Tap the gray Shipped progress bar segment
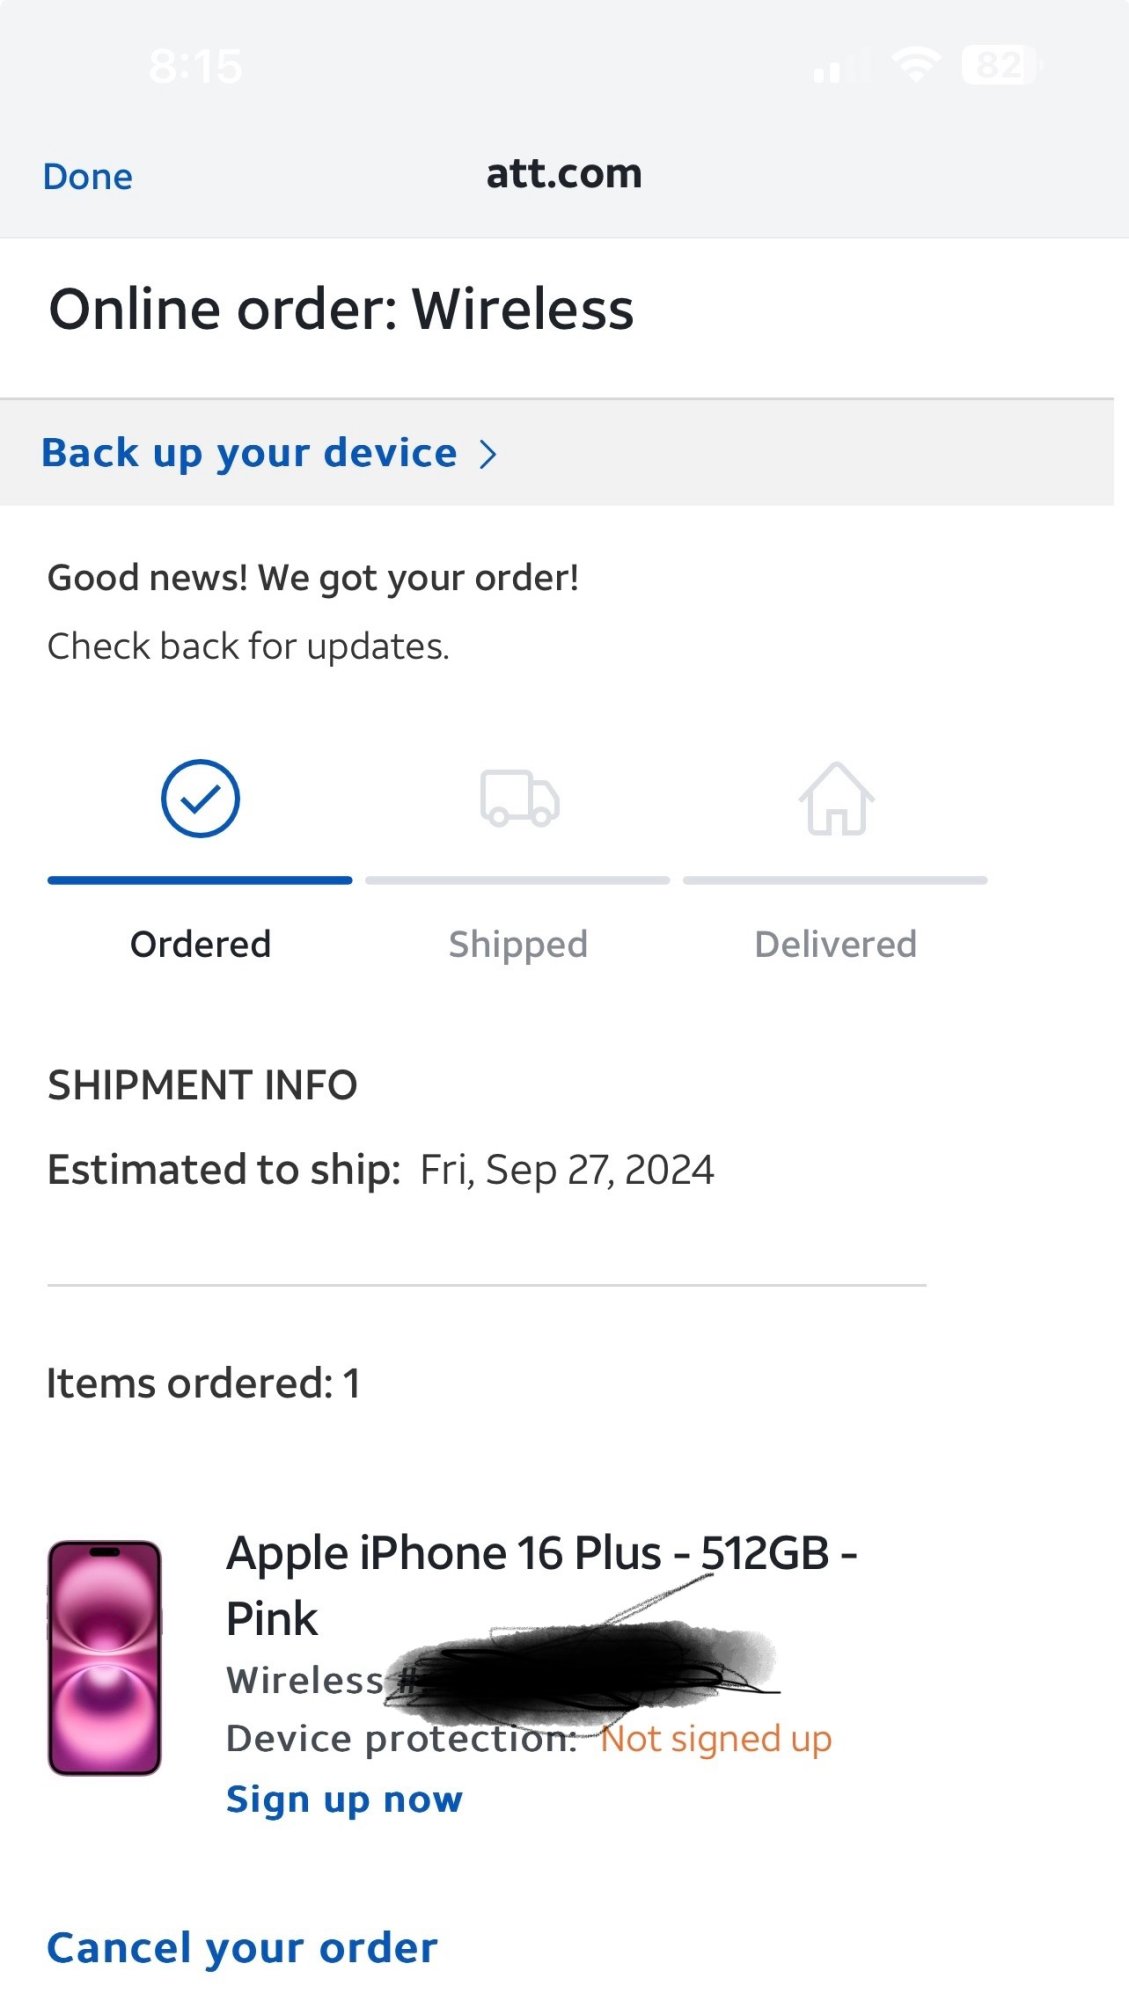 pos(518,880)
